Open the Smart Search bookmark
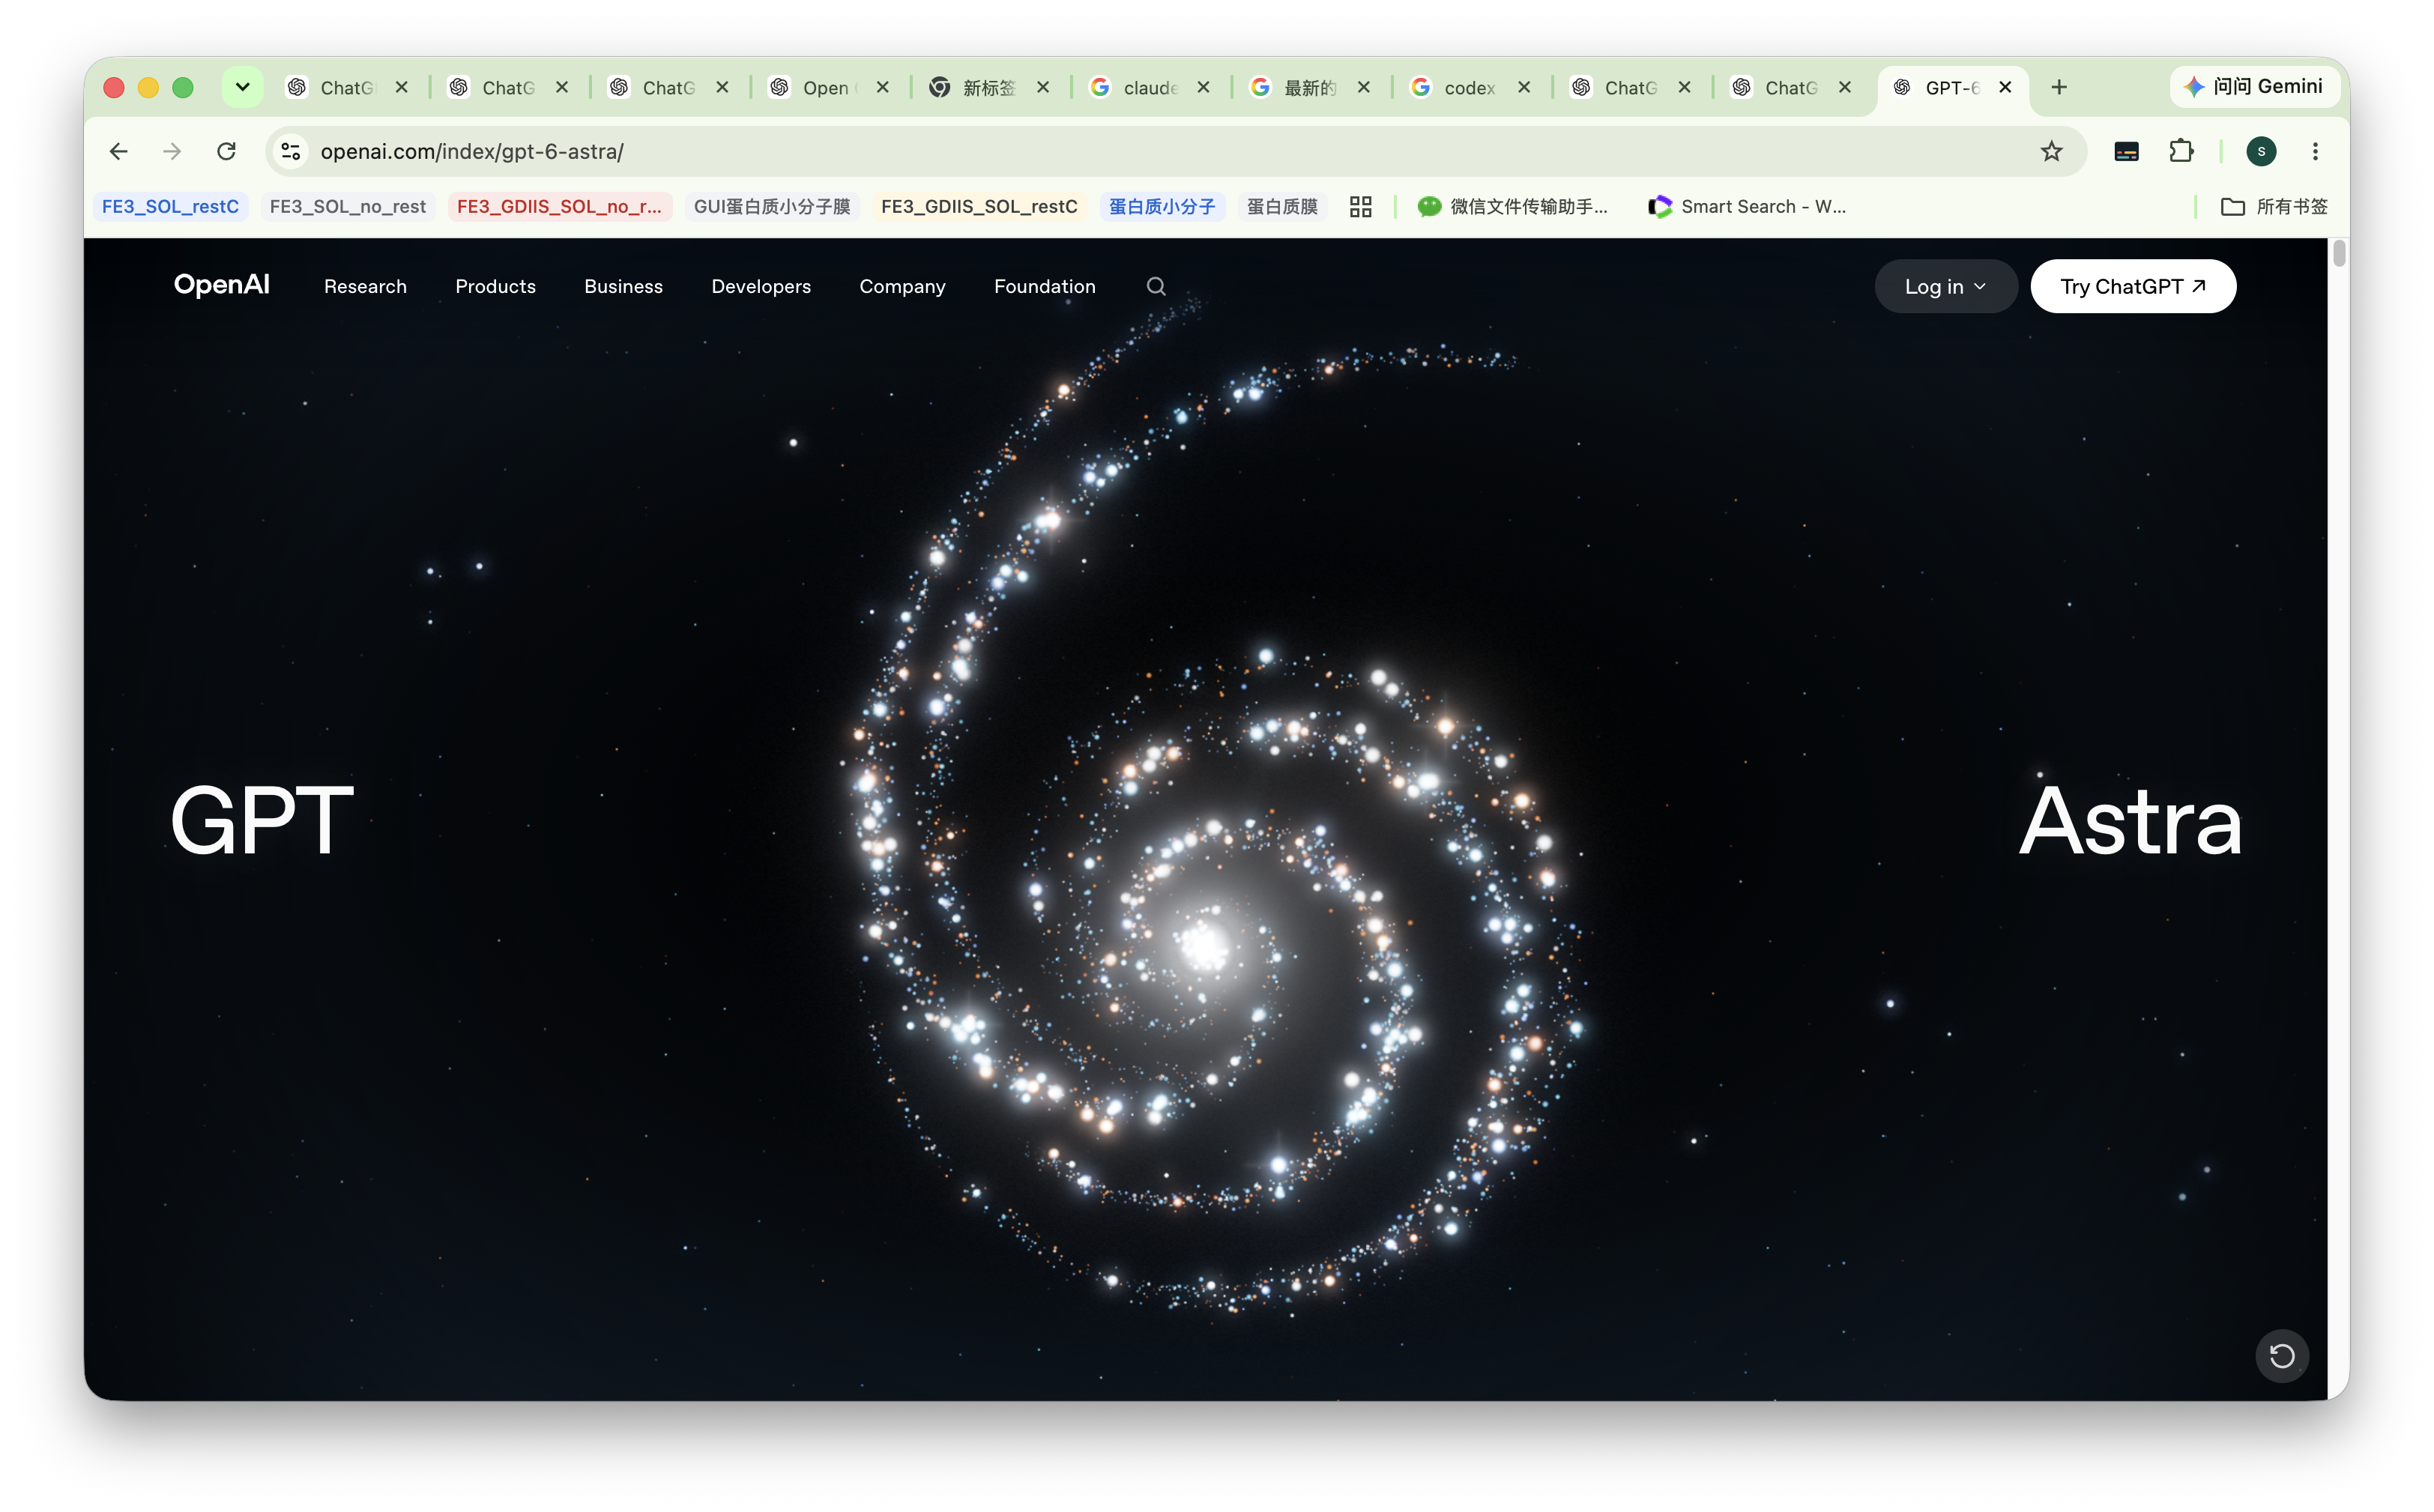The width and height of the screenshot is (2434, 1512). pos(1747,206)
